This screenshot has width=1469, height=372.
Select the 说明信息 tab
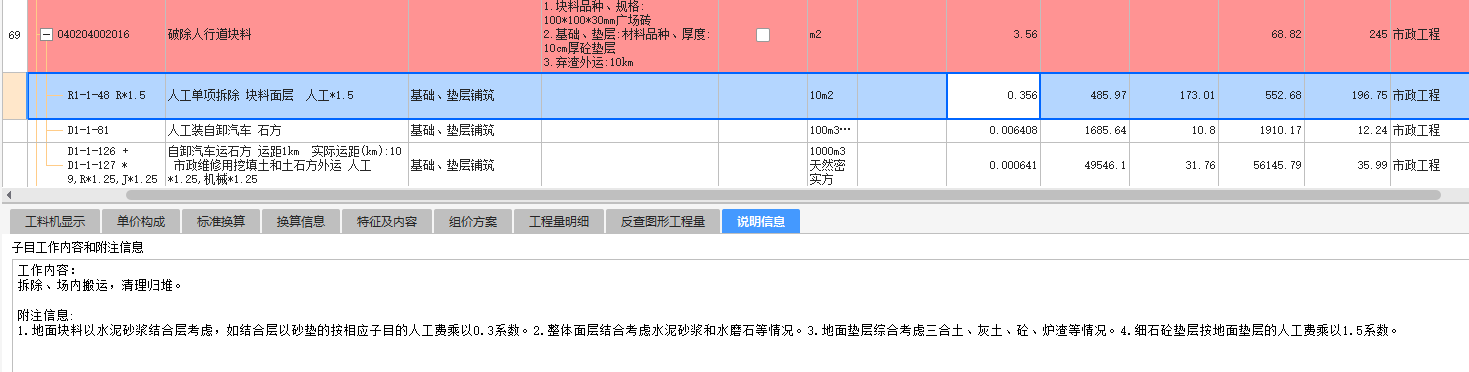760,221
